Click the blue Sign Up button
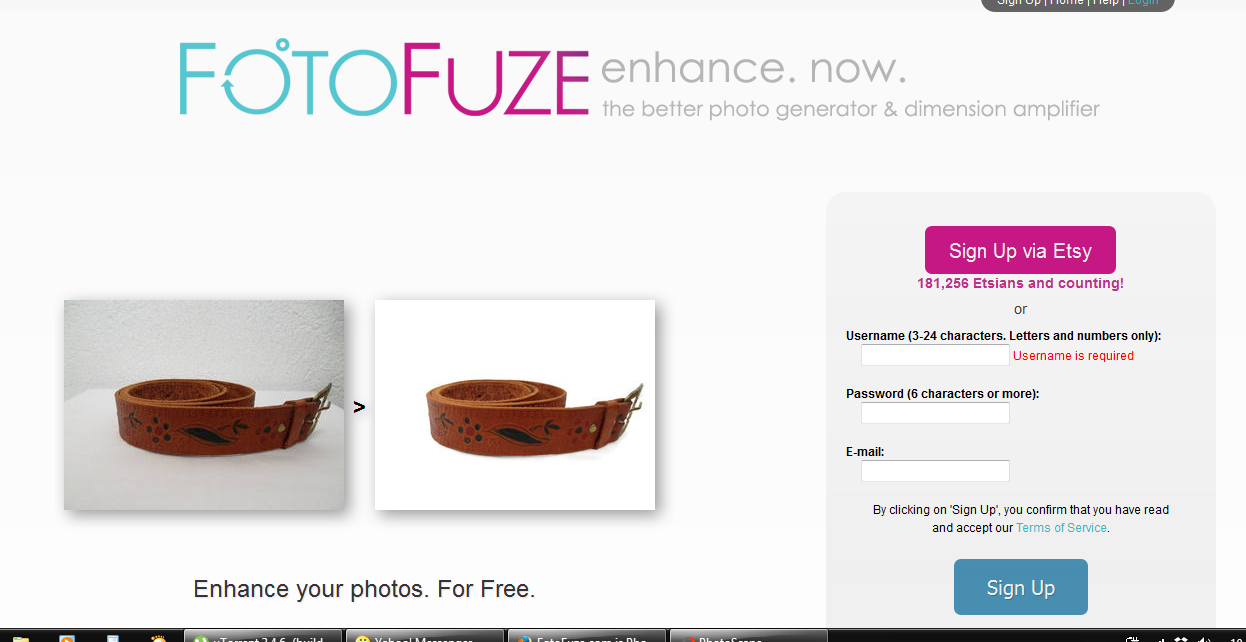 coord(1020,587)
